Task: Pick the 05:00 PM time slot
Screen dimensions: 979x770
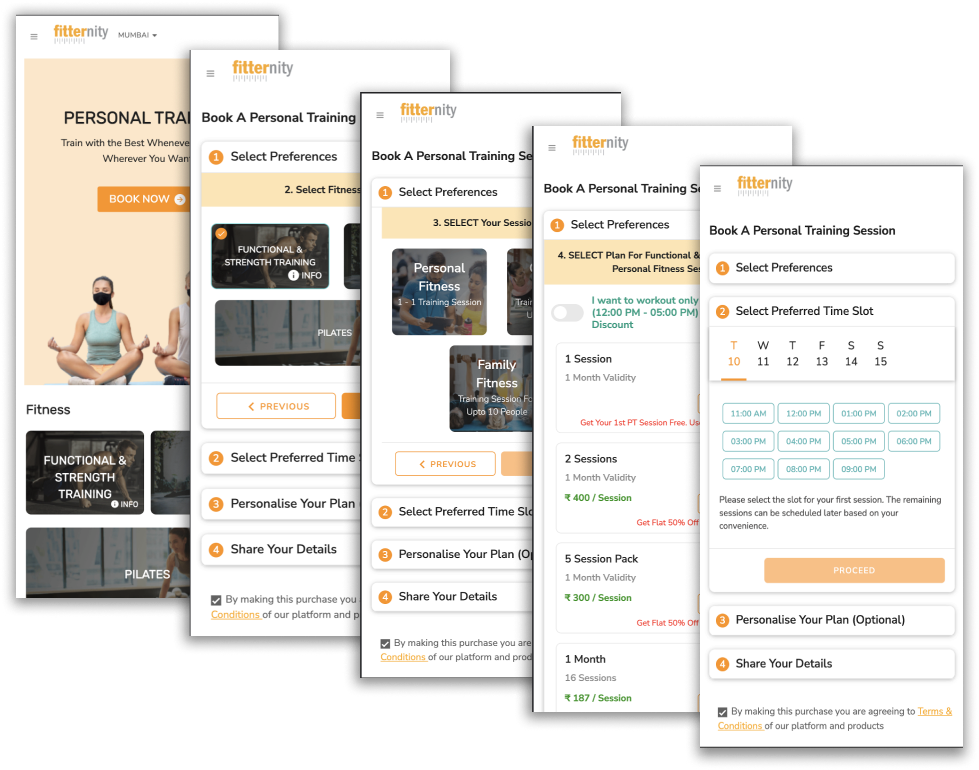Action: (x=858, y=442)
